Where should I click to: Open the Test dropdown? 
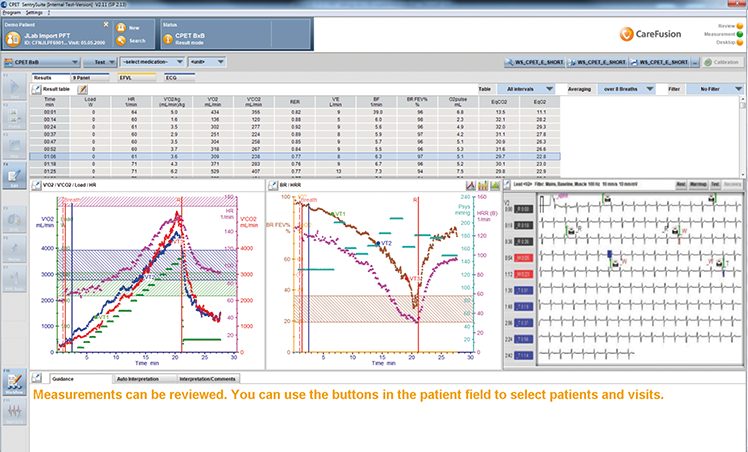point(100,62)
